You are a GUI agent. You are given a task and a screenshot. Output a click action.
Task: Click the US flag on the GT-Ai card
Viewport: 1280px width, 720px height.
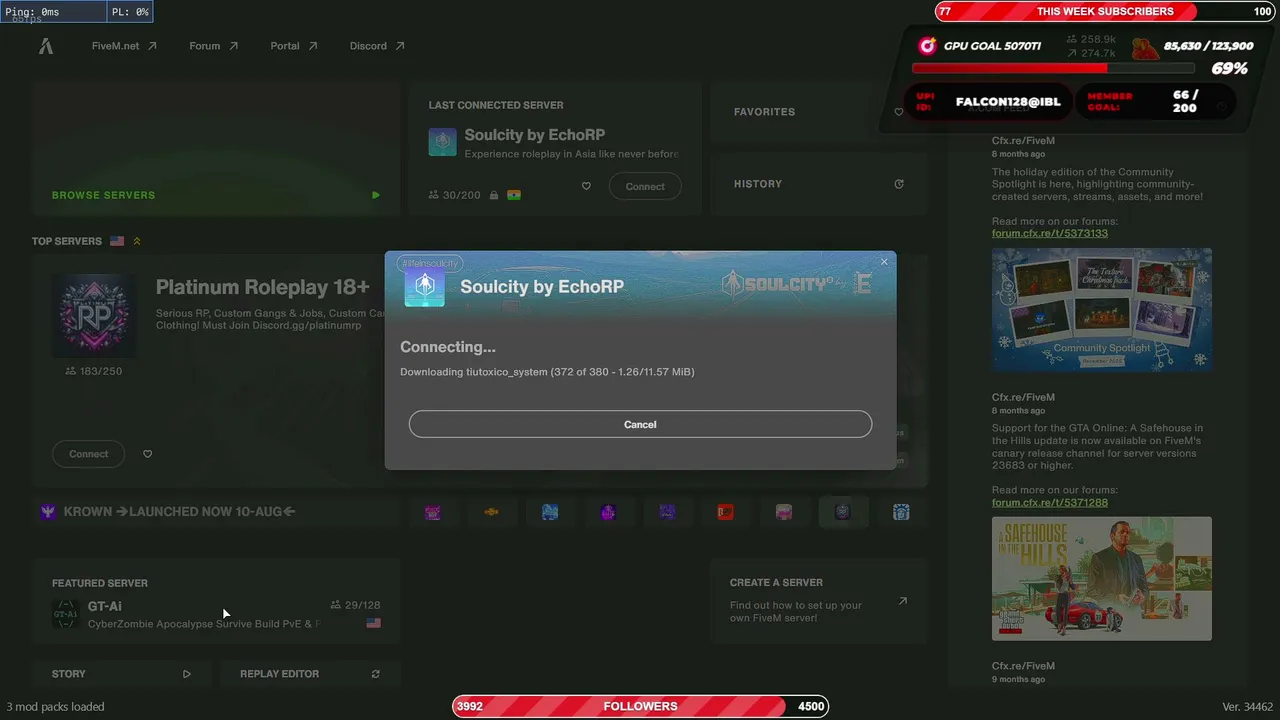pos(373,623)
